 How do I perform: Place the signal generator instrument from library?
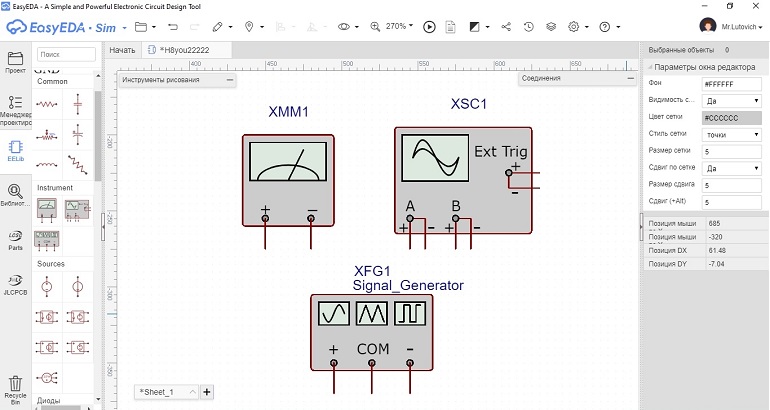tap(47, 241)
